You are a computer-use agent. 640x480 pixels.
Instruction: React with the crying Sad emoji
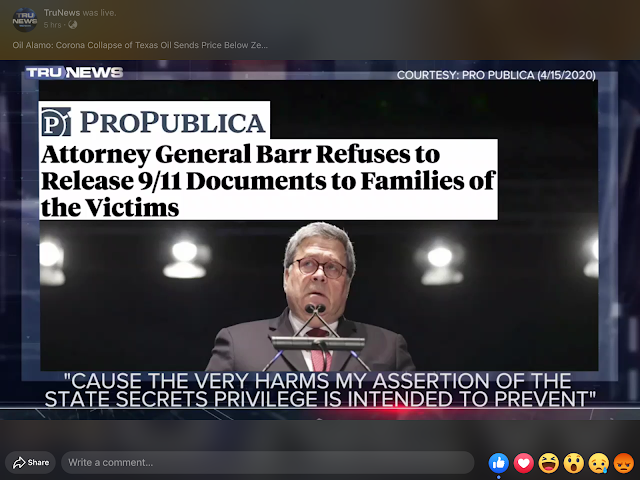pyautogui.click(x=599, y=463)
